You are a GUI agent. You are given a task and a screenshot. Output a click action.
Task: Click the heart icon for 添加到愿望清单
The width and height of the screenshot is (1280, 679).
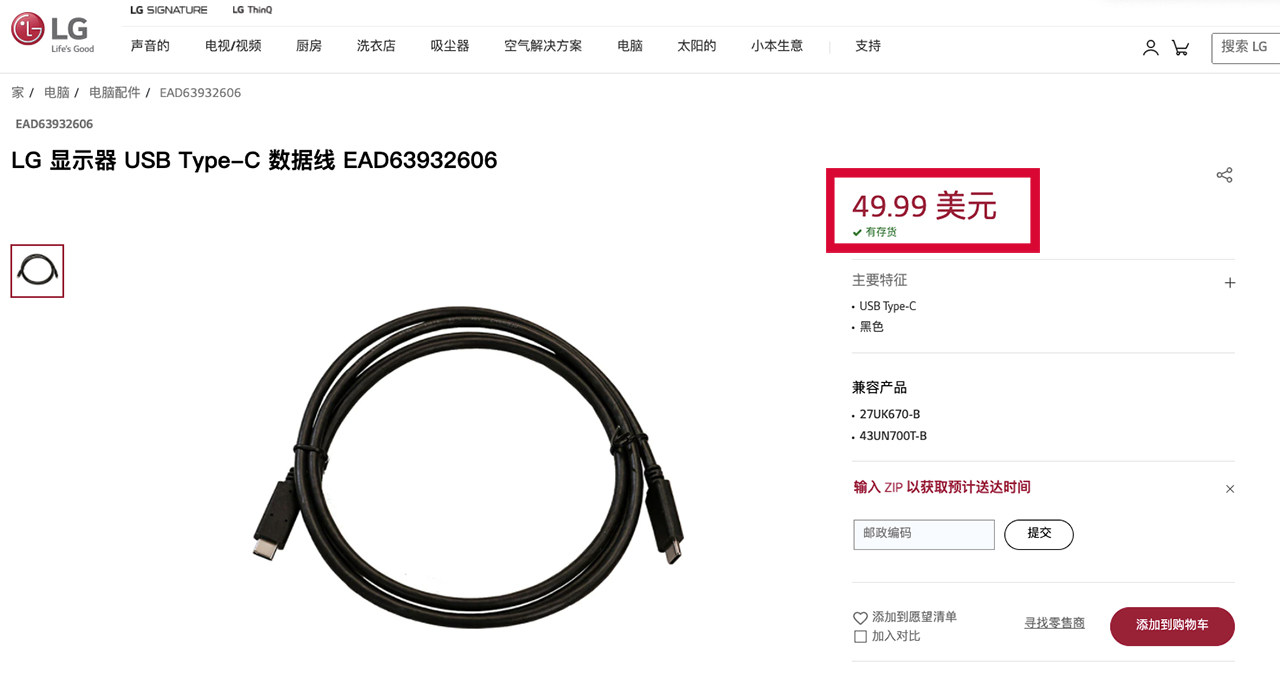pyautogui.click(x=860, y=618)
